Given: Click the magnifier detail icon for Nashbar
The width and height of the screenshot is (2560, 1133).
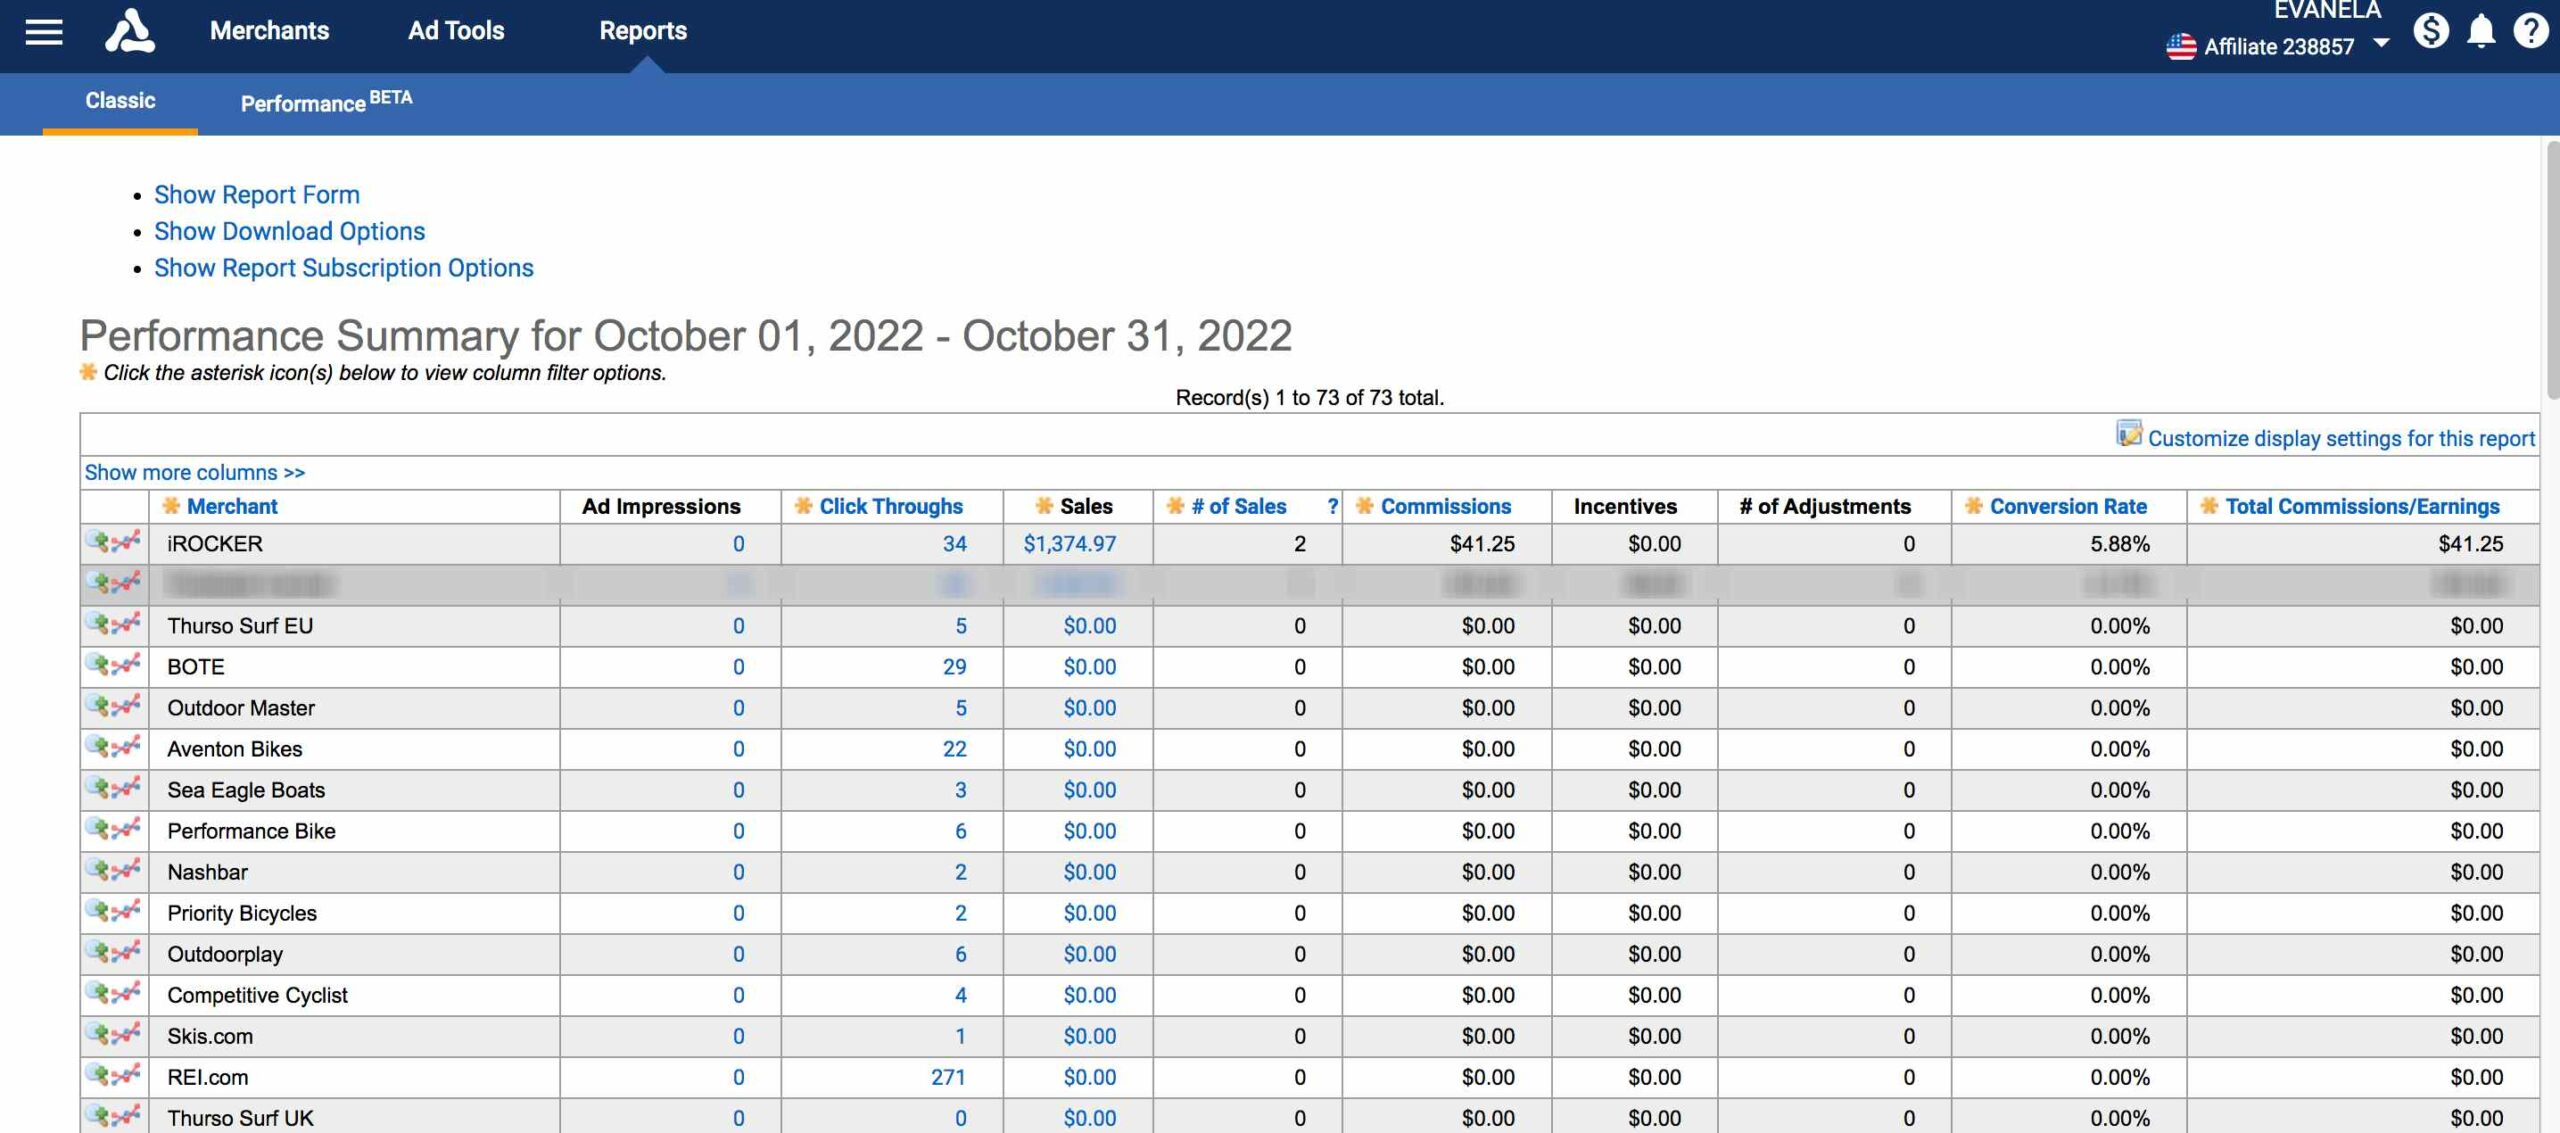Looking at the screenshot, I should (x=98, y=869).
